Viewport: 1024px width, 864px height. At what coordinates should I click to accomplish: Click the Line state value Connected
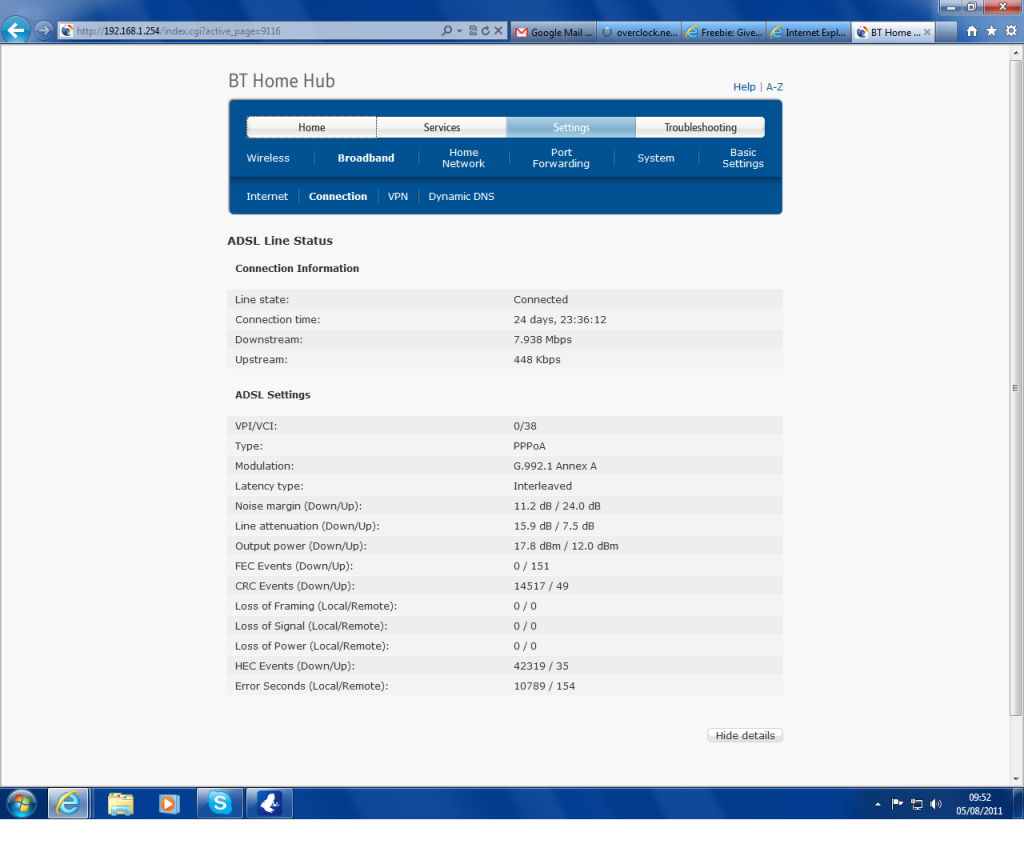coord(540,300)
